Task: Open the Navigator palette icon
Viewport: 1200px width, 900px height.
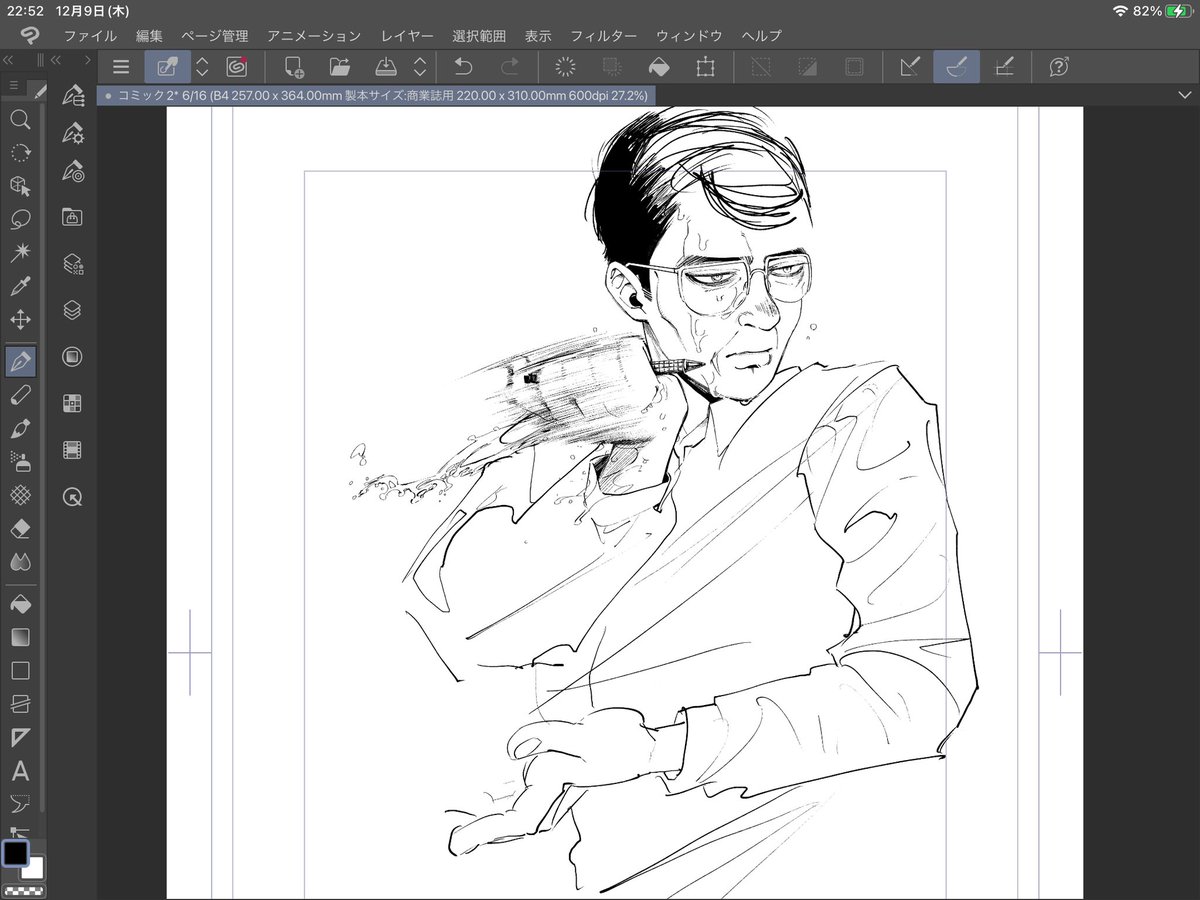Action: 72,496
